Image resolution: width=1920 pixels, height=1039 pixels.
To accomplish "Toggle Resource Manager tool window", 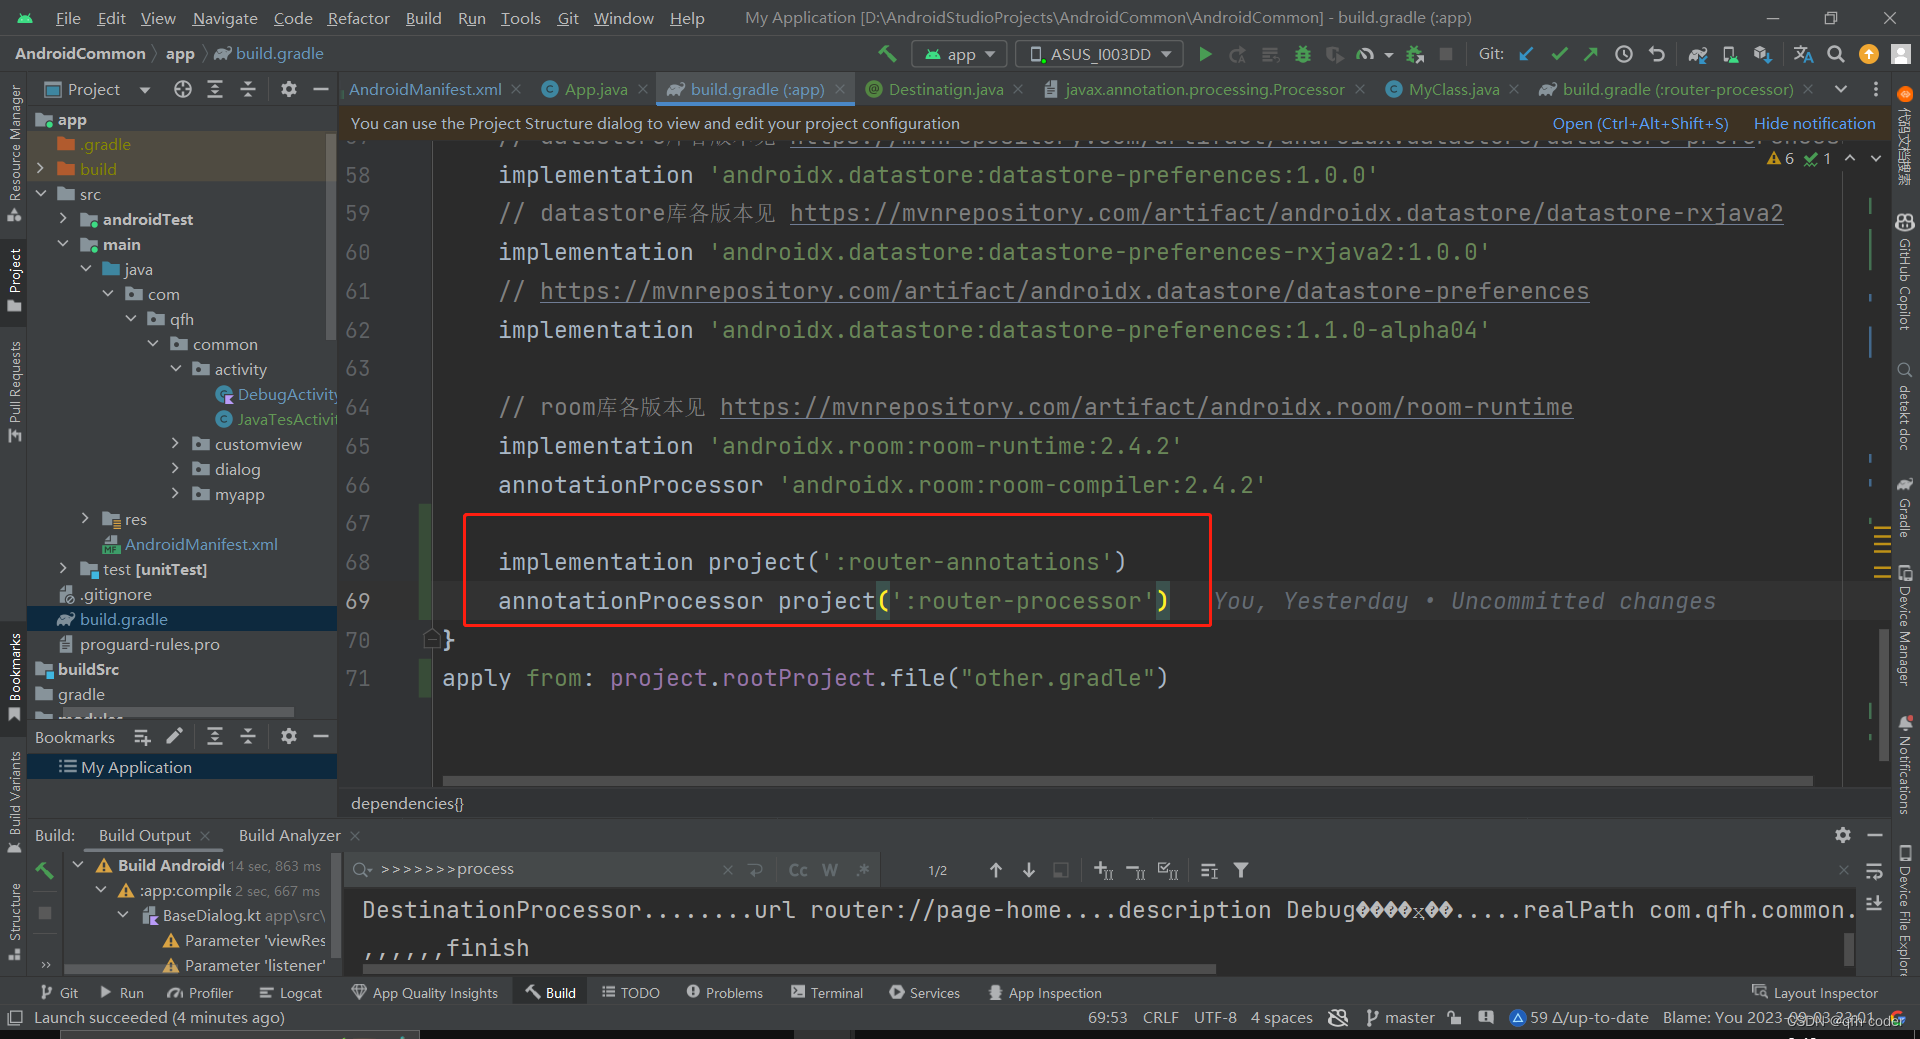I will 14,153.
